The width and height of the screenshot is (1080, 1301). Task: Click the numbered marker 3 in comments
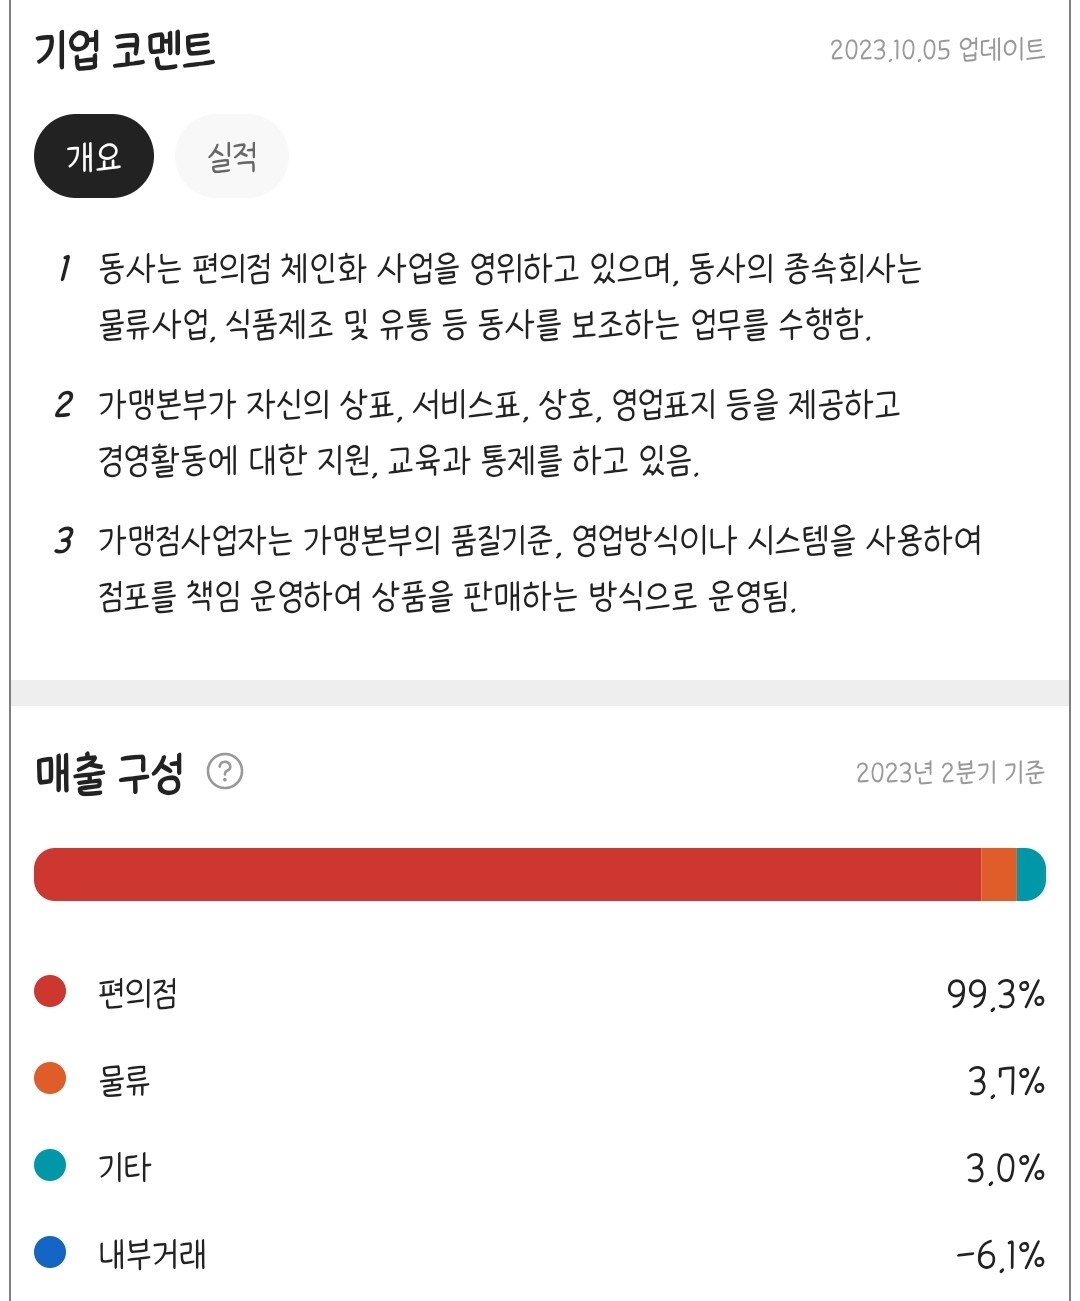tap(65, 541)
